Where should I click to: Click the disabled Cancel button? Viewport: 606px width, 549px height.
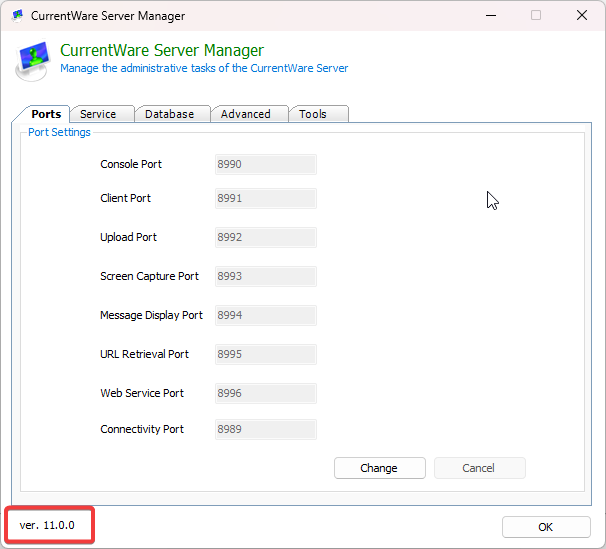pos(480,468)
